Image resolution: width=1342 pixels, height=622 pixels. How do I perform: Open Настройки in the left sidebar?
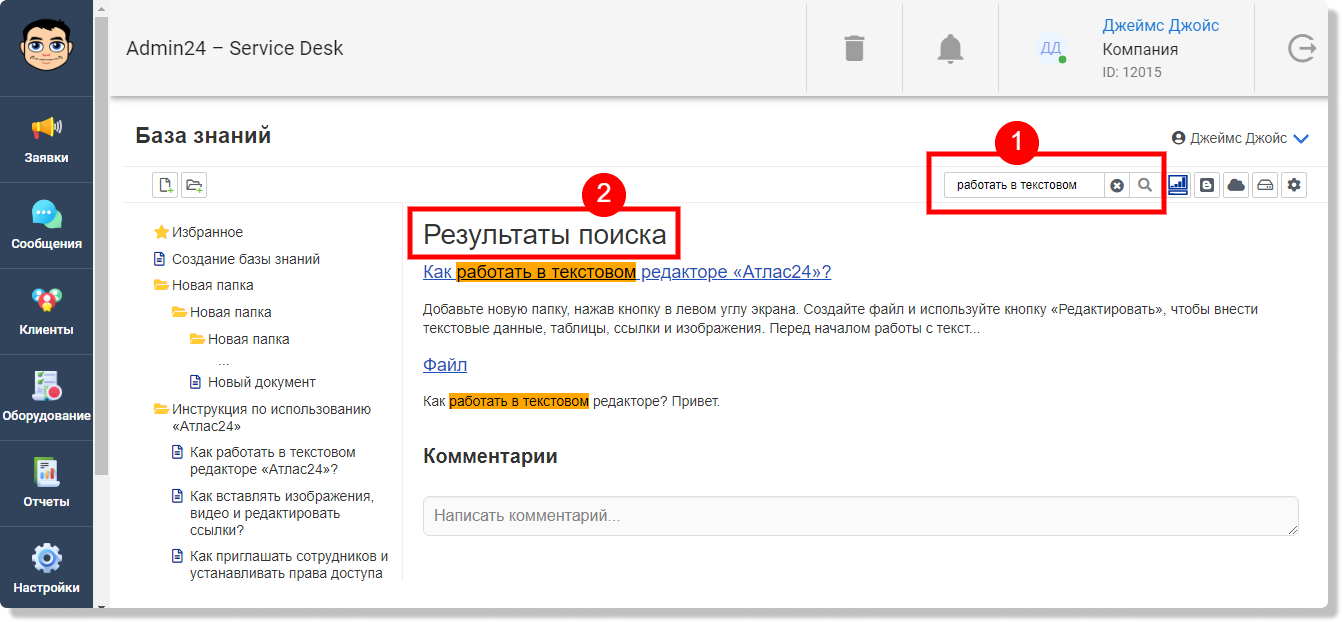pos(46,570)
